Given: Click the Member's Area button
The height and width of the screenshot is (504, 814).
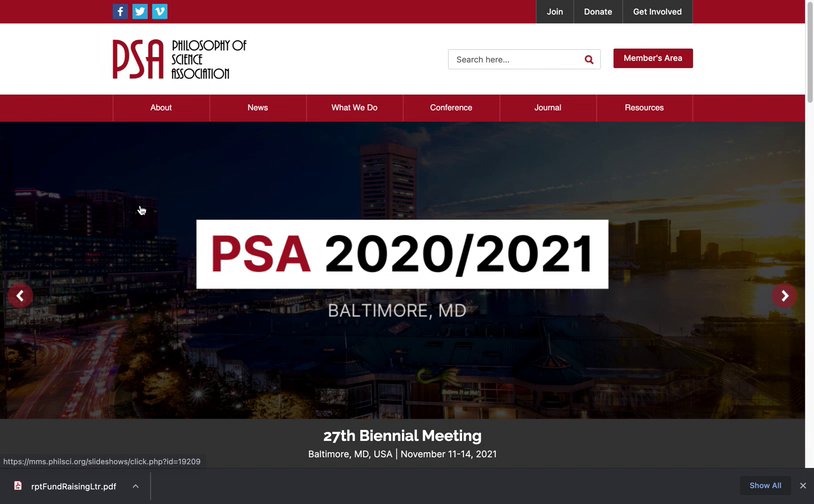Looking at the screenshot, I should coord(652,59).
